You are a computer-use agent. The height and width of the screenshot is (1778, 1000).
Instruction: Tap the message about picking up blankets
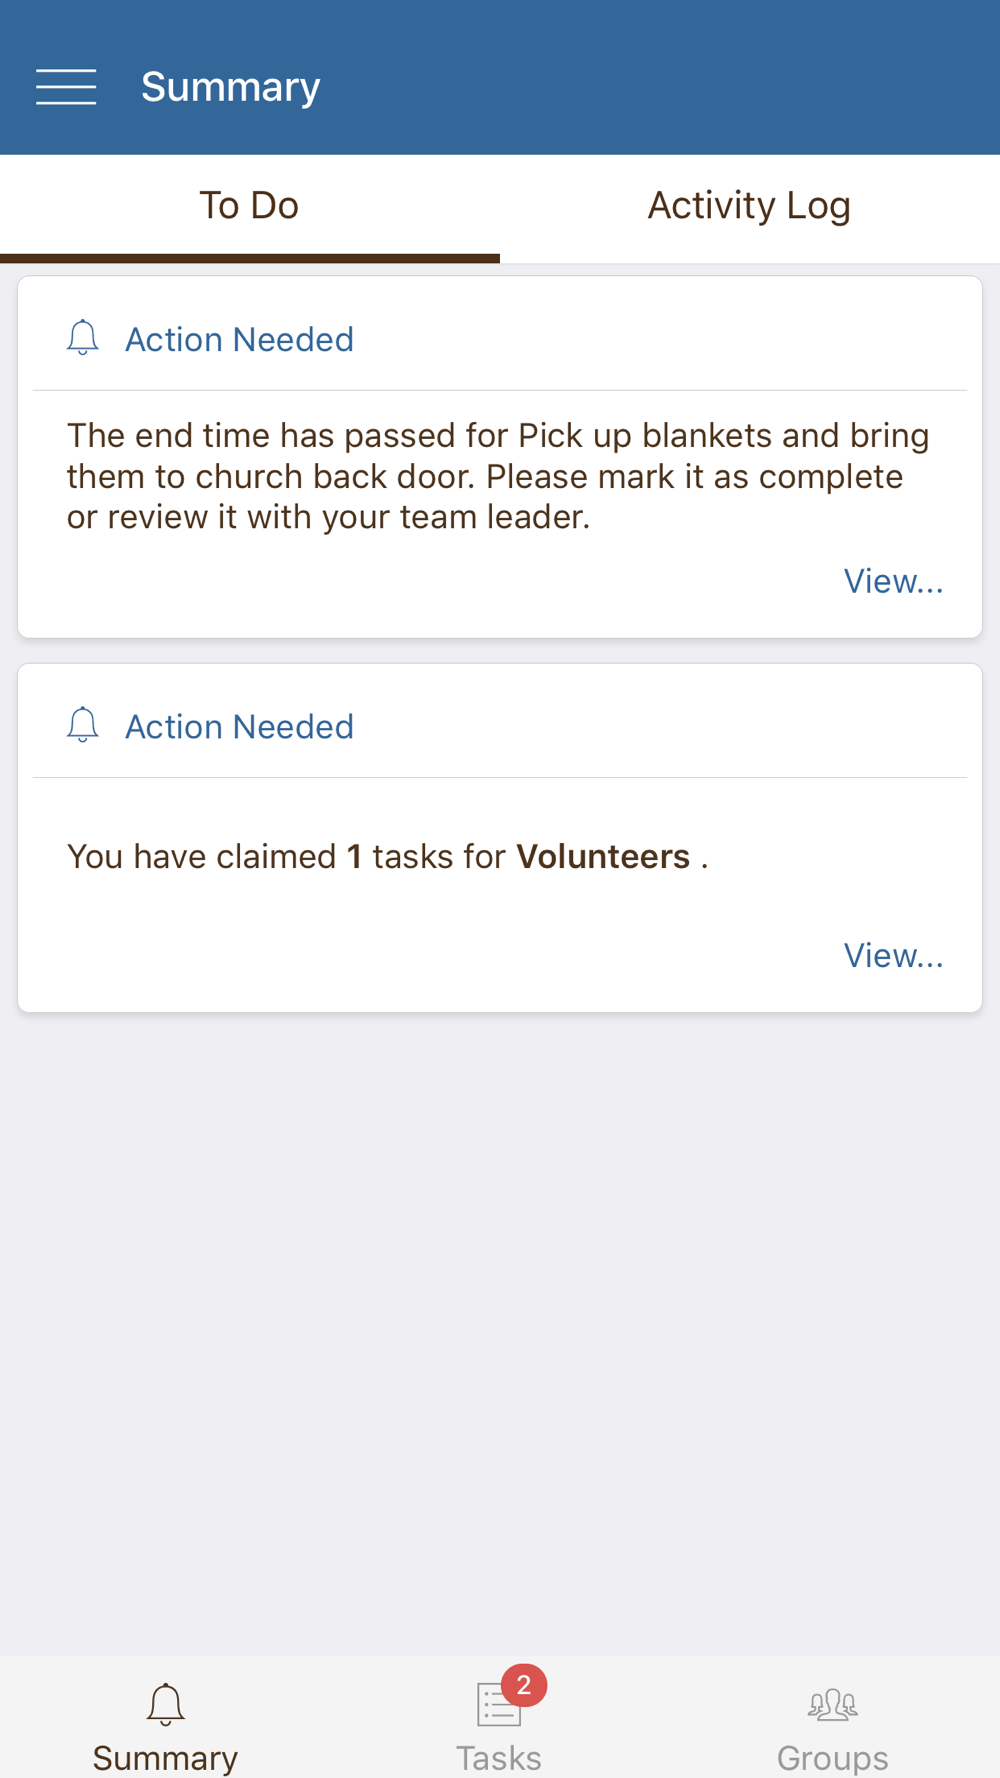tap(498, 476)
